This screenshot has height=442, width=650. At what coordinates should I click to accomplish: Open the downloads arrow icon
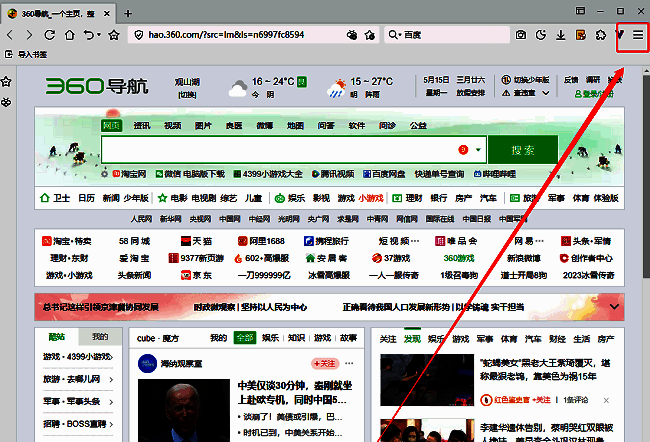pyautogui.click(x=561, y=35)
